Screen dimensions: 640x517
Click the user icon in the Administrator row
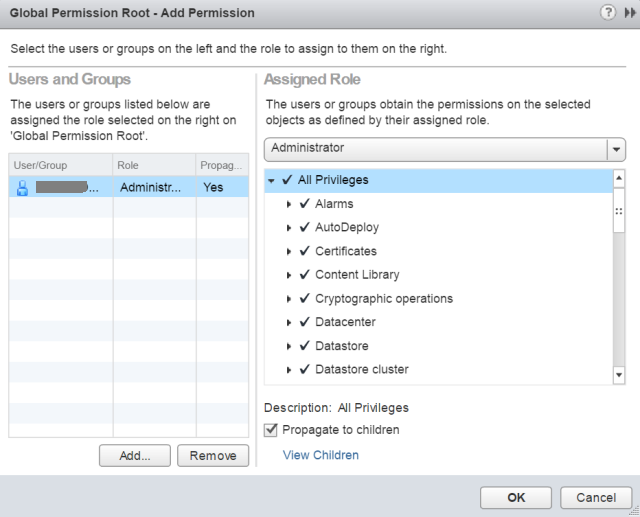tap(22, 187)
